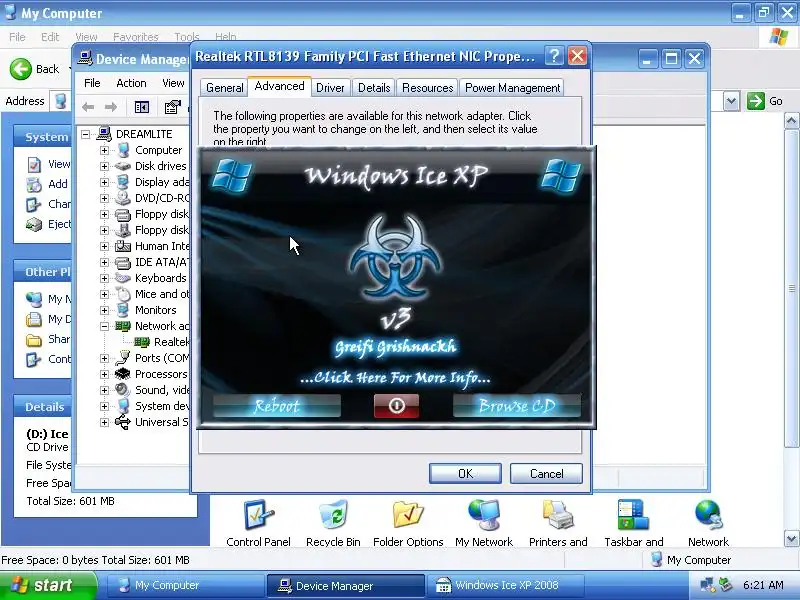Switch to Device Manager taskbar button

click(345, 585)
